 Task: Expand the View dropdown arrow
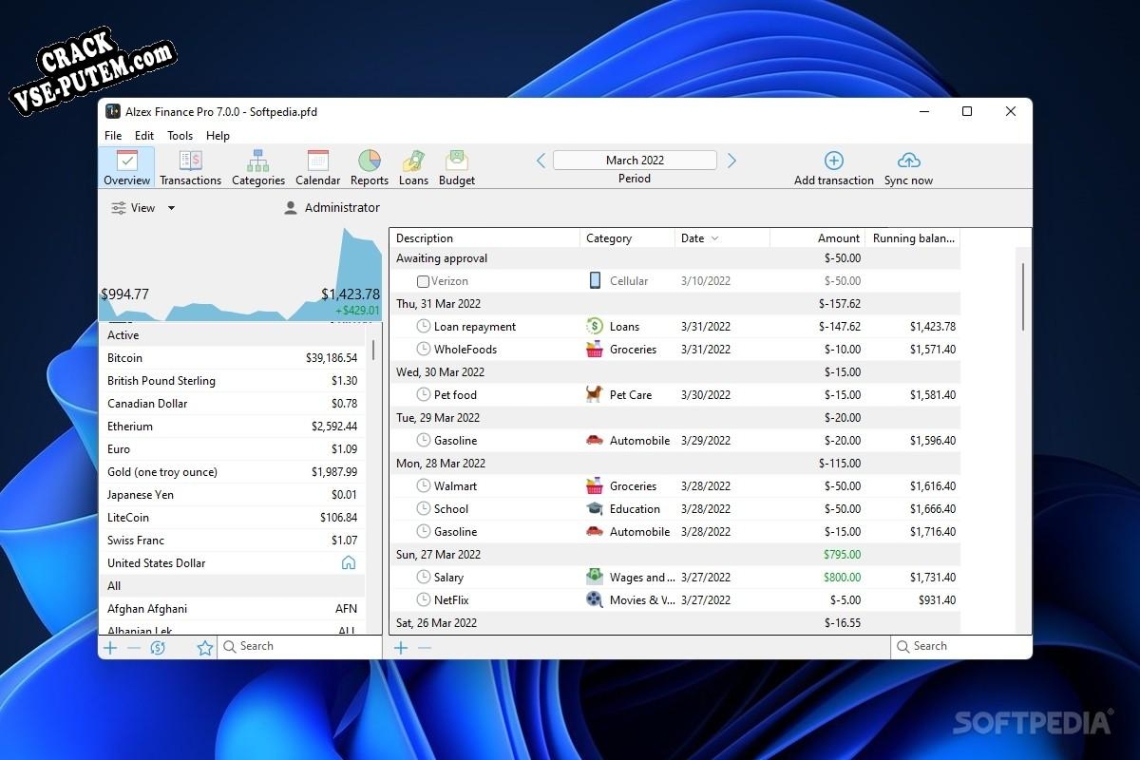pyautogui.click(x=172, y=208)
